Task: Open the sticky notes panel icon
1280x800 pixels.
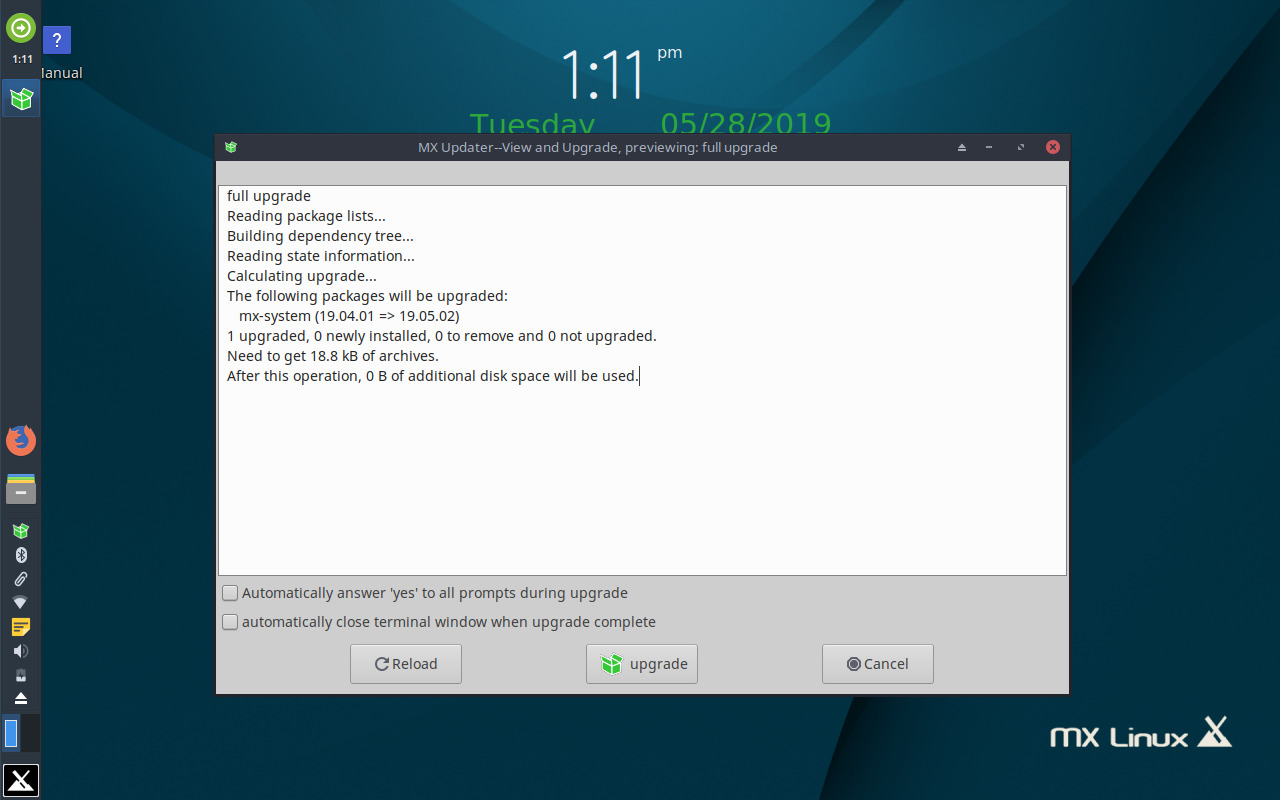Action: pyautogui.click(x=20, y=627)
